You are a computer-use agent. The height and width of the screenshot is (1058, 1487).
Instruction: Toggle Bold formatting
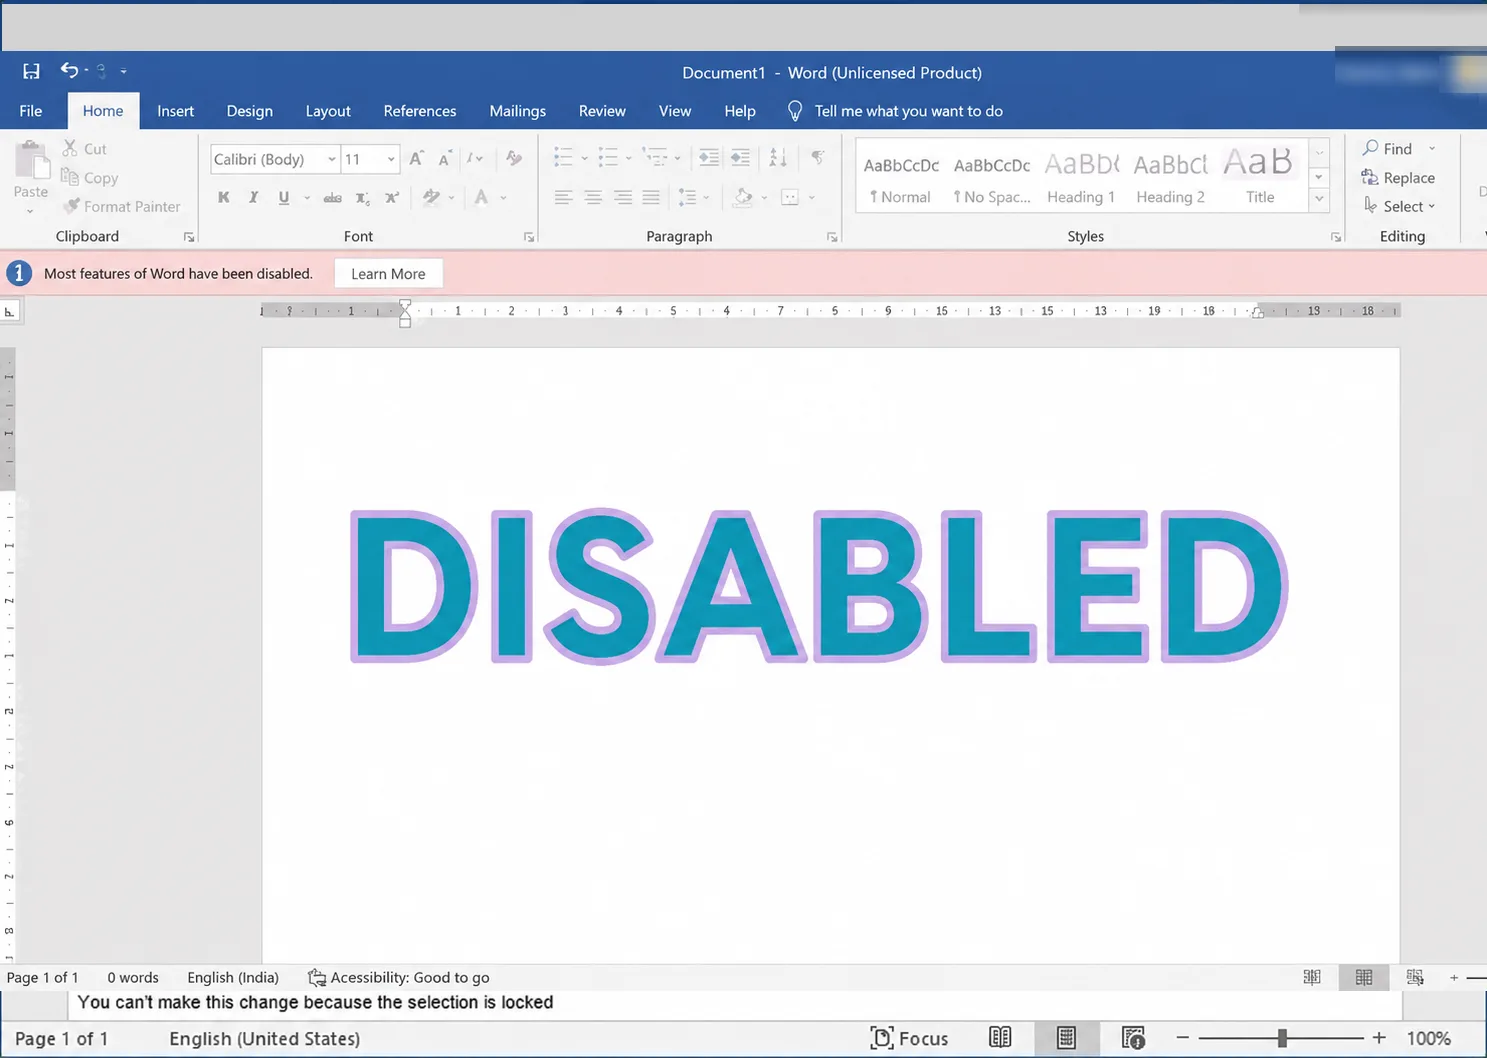pyautogui.click(x=224, y=197)
